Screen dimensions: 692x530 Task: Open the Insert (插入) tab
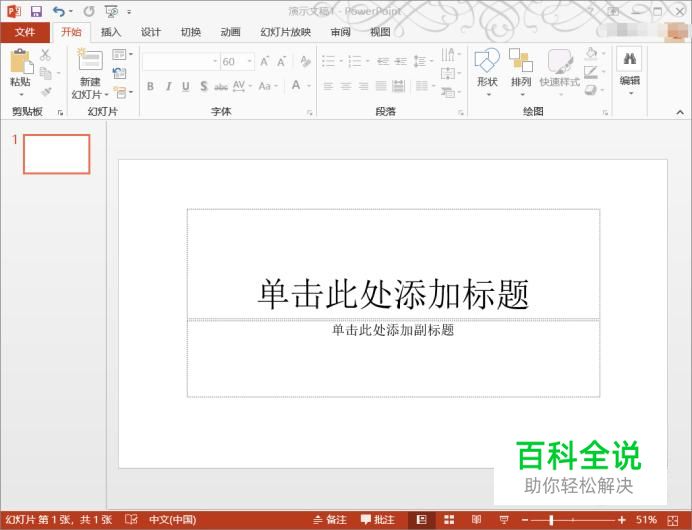pyautogui.click(x=111, y=32)
